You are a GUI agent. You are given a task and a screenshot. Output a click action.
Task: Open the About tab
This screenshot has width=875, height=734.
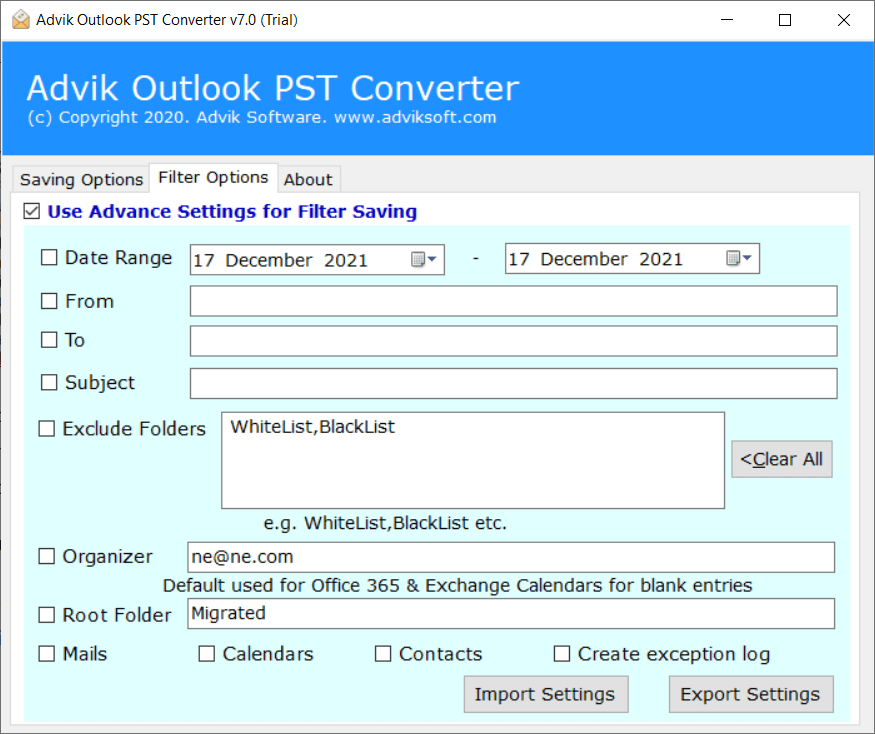click(x=308, y=180)
